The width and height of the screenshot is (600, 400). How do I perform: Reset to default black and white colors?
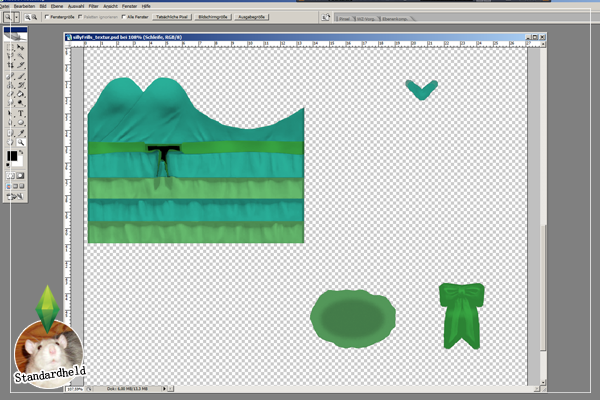[x=8, y=165]
